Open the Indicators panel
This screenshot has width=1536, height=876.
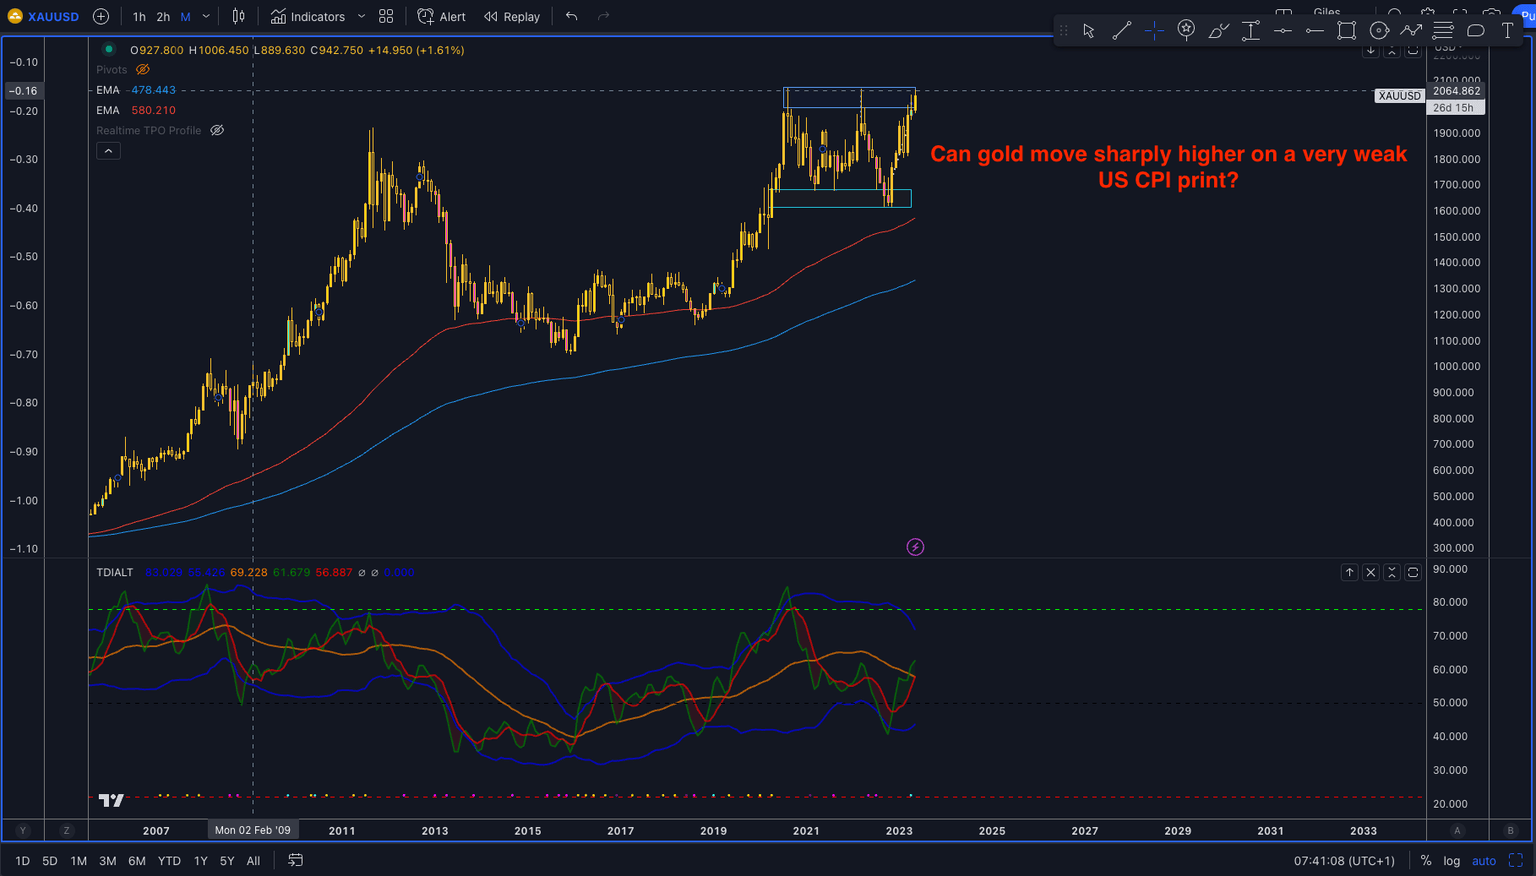coord(315,16)
